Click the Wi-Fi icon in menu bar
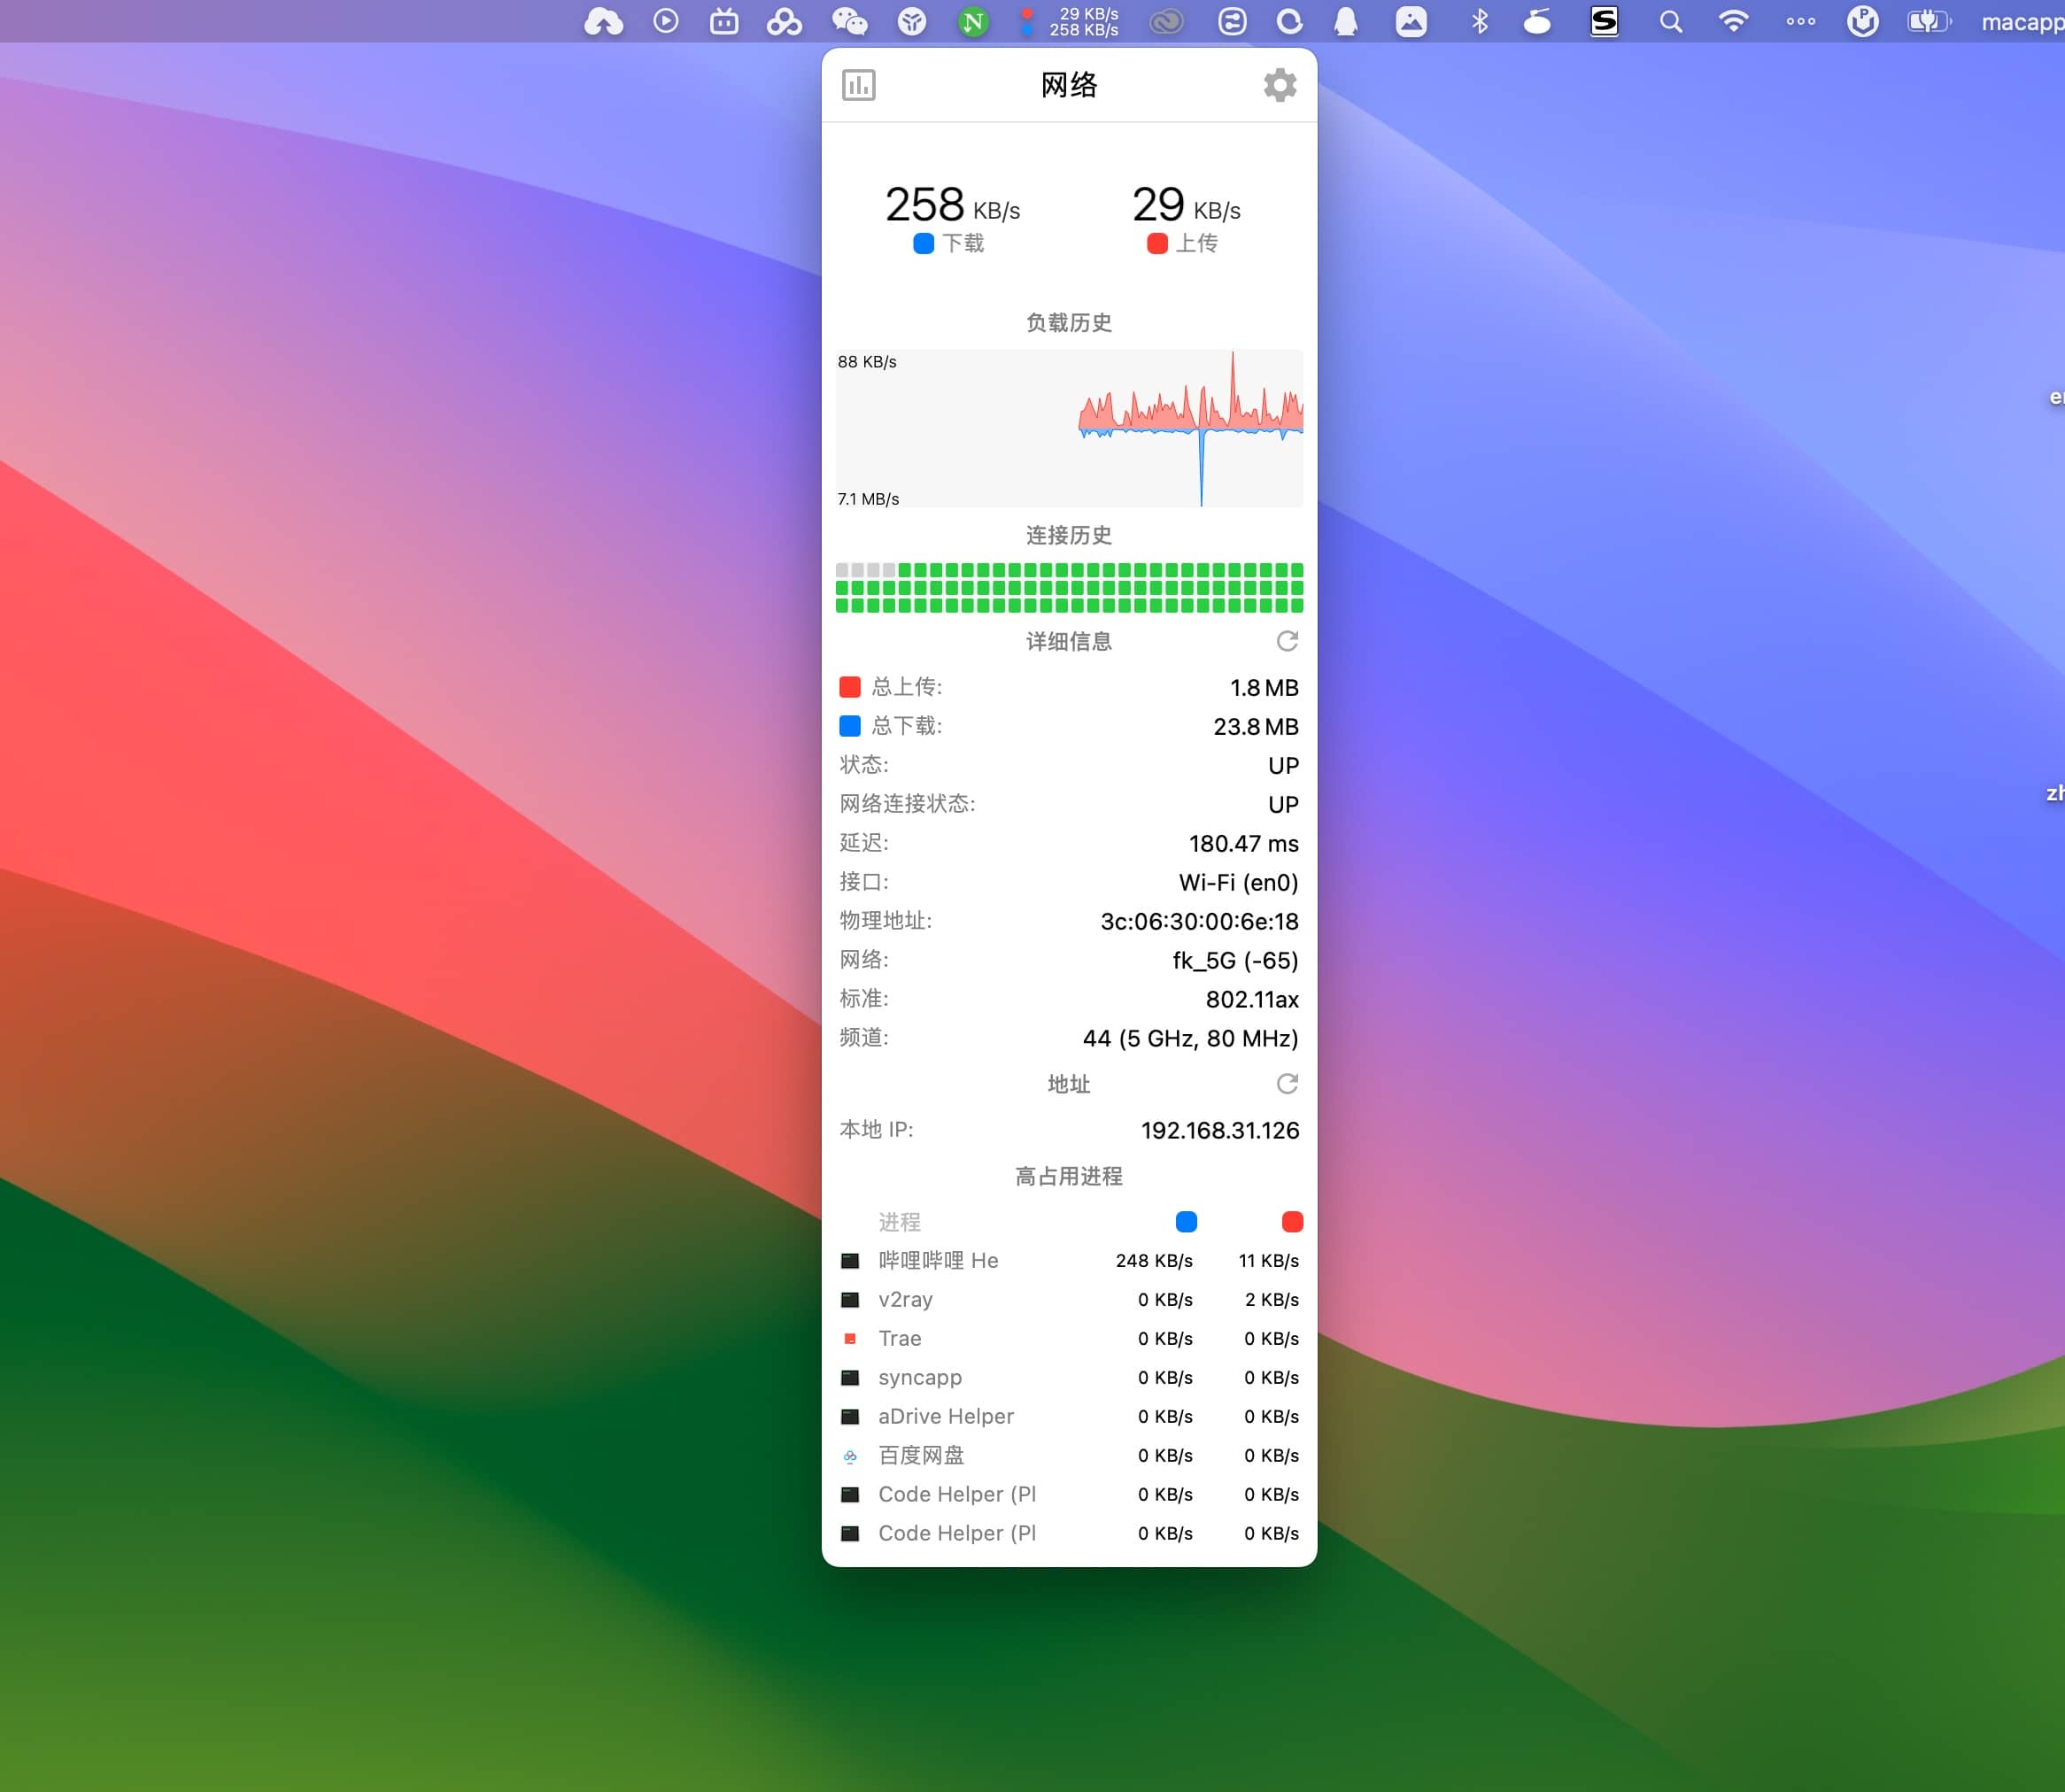The image size is (2065, 1792). coord(1733,21)
